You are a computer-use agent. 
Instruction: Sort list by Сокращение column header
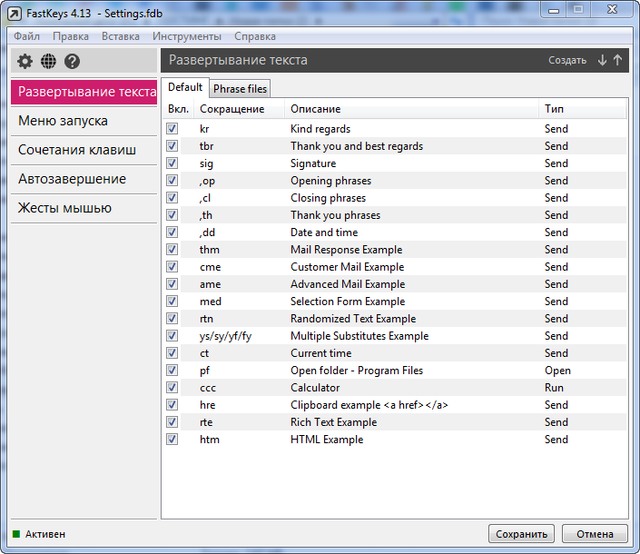(x=232, y=109)
